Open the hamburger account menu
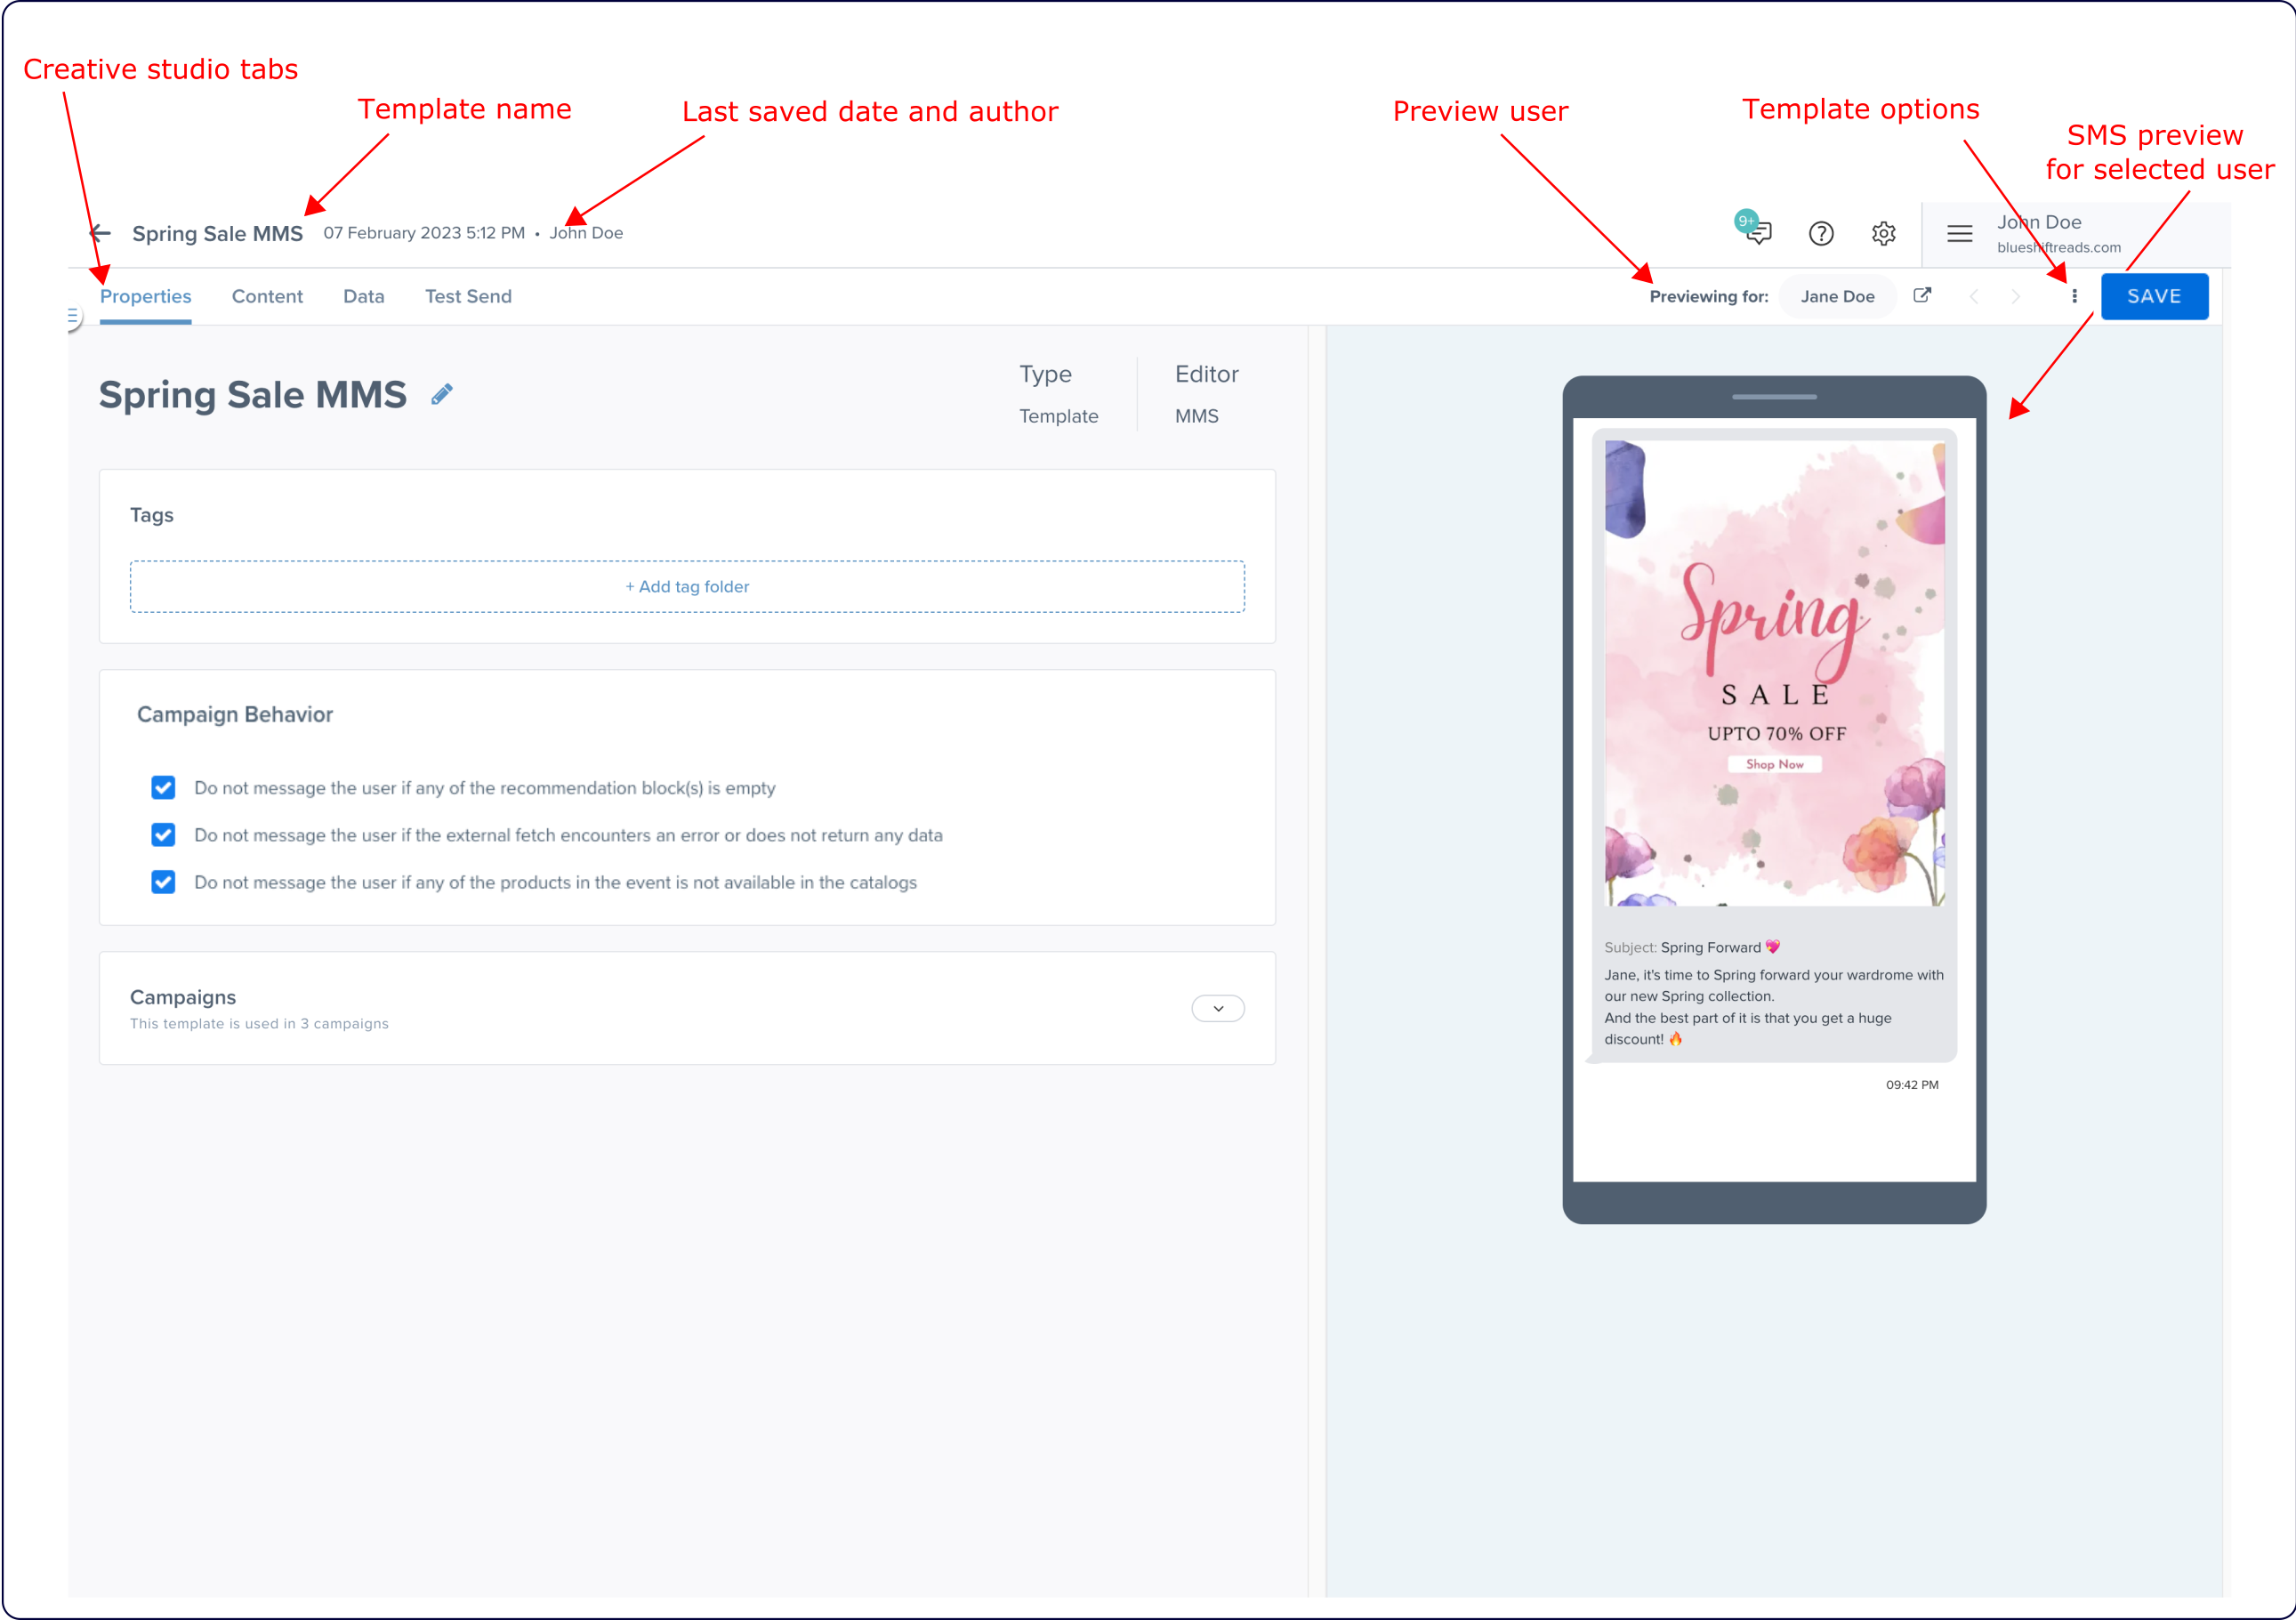The width and height of the screenshot is (2296, 1620). click(x=1959, y=233)
